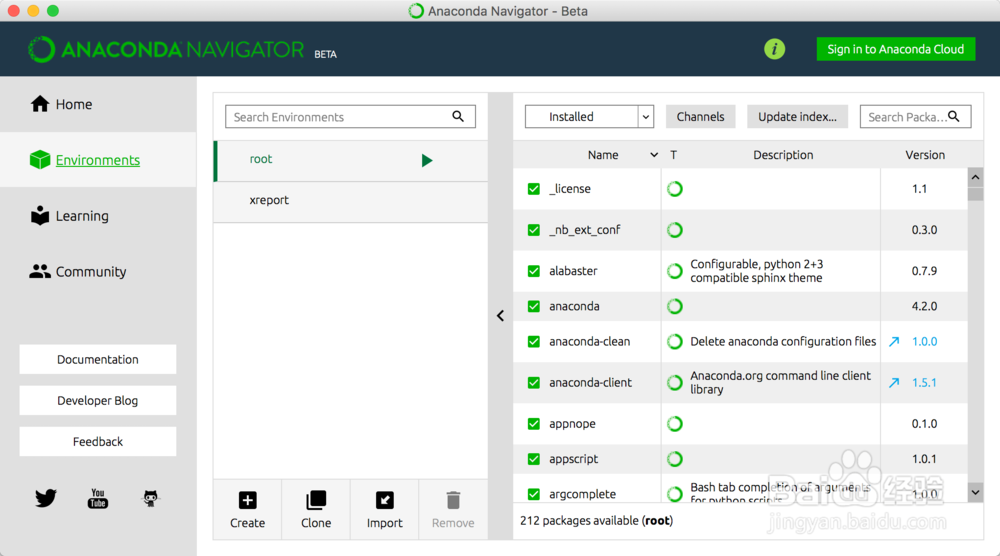
Task: Select the xreport environment
Action: coord(351,201)
